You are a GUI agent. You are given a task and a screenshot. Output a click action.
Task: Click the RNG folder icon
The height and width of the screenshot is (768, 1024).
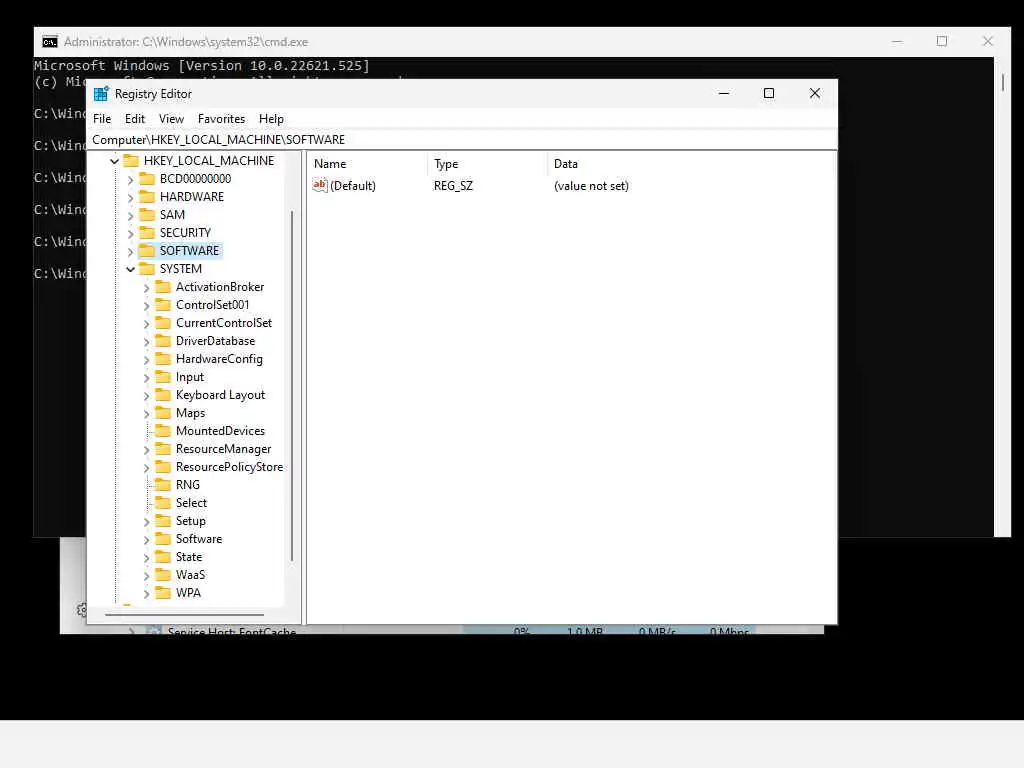tap(163, 485)
